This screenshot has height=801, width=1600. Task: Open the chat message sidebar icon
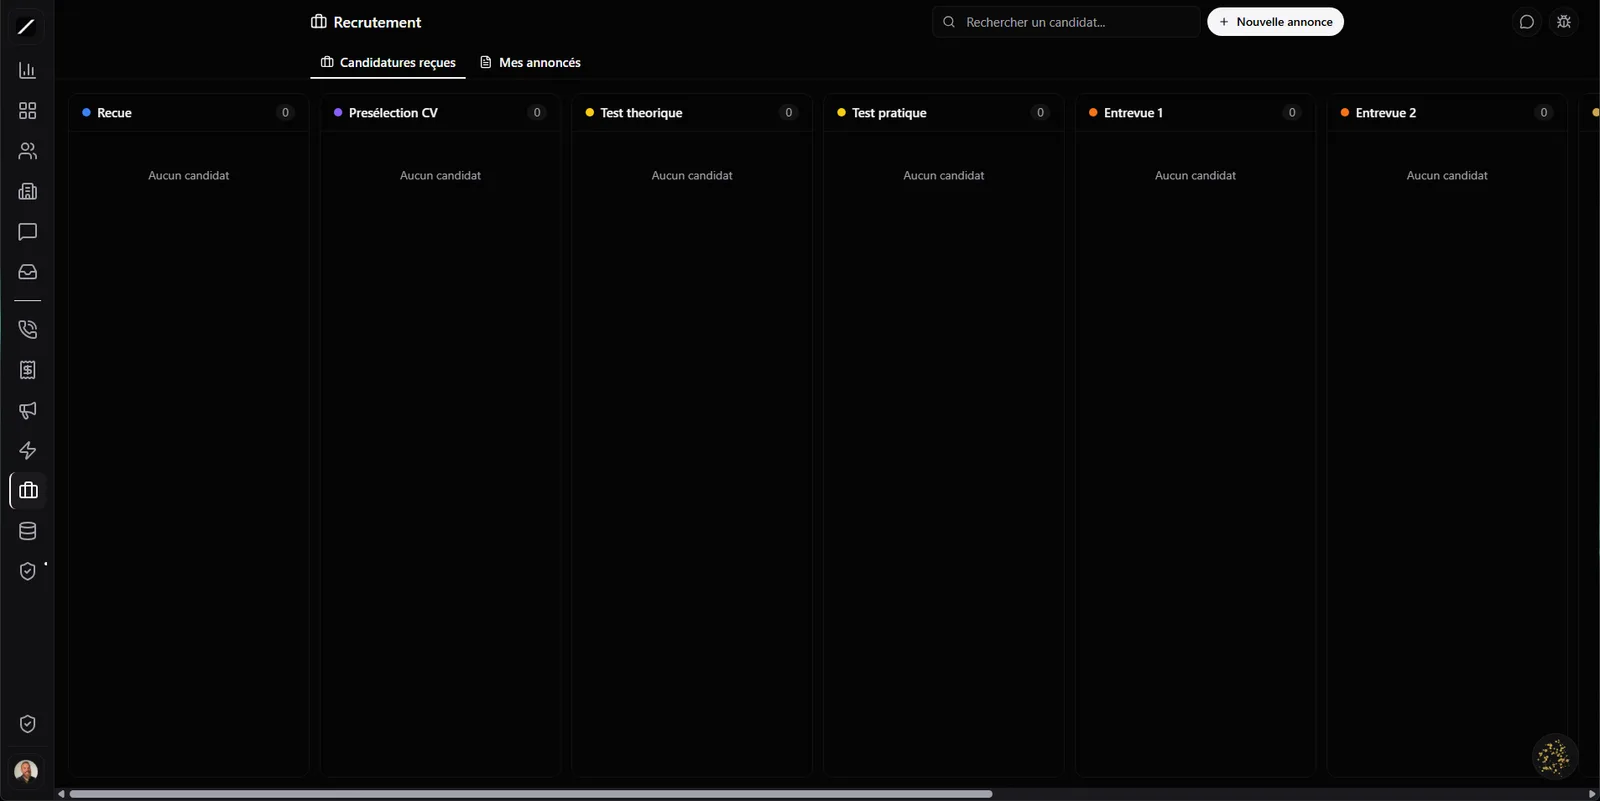(28, 232)
